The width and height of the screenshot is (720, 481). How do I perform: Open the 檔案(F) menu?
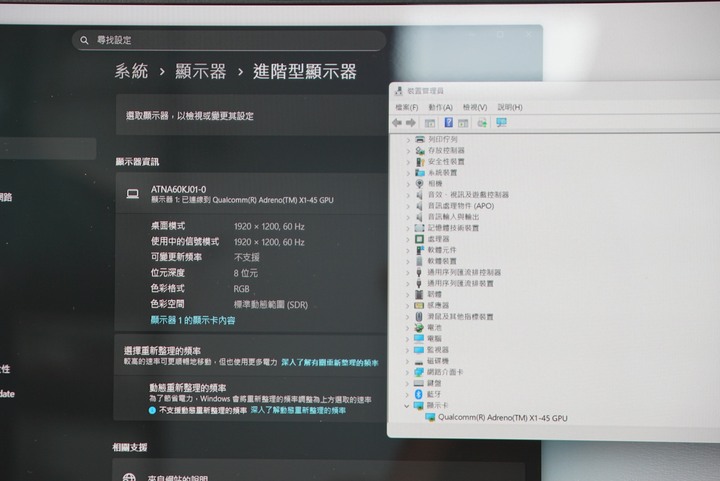pos(406,107)
